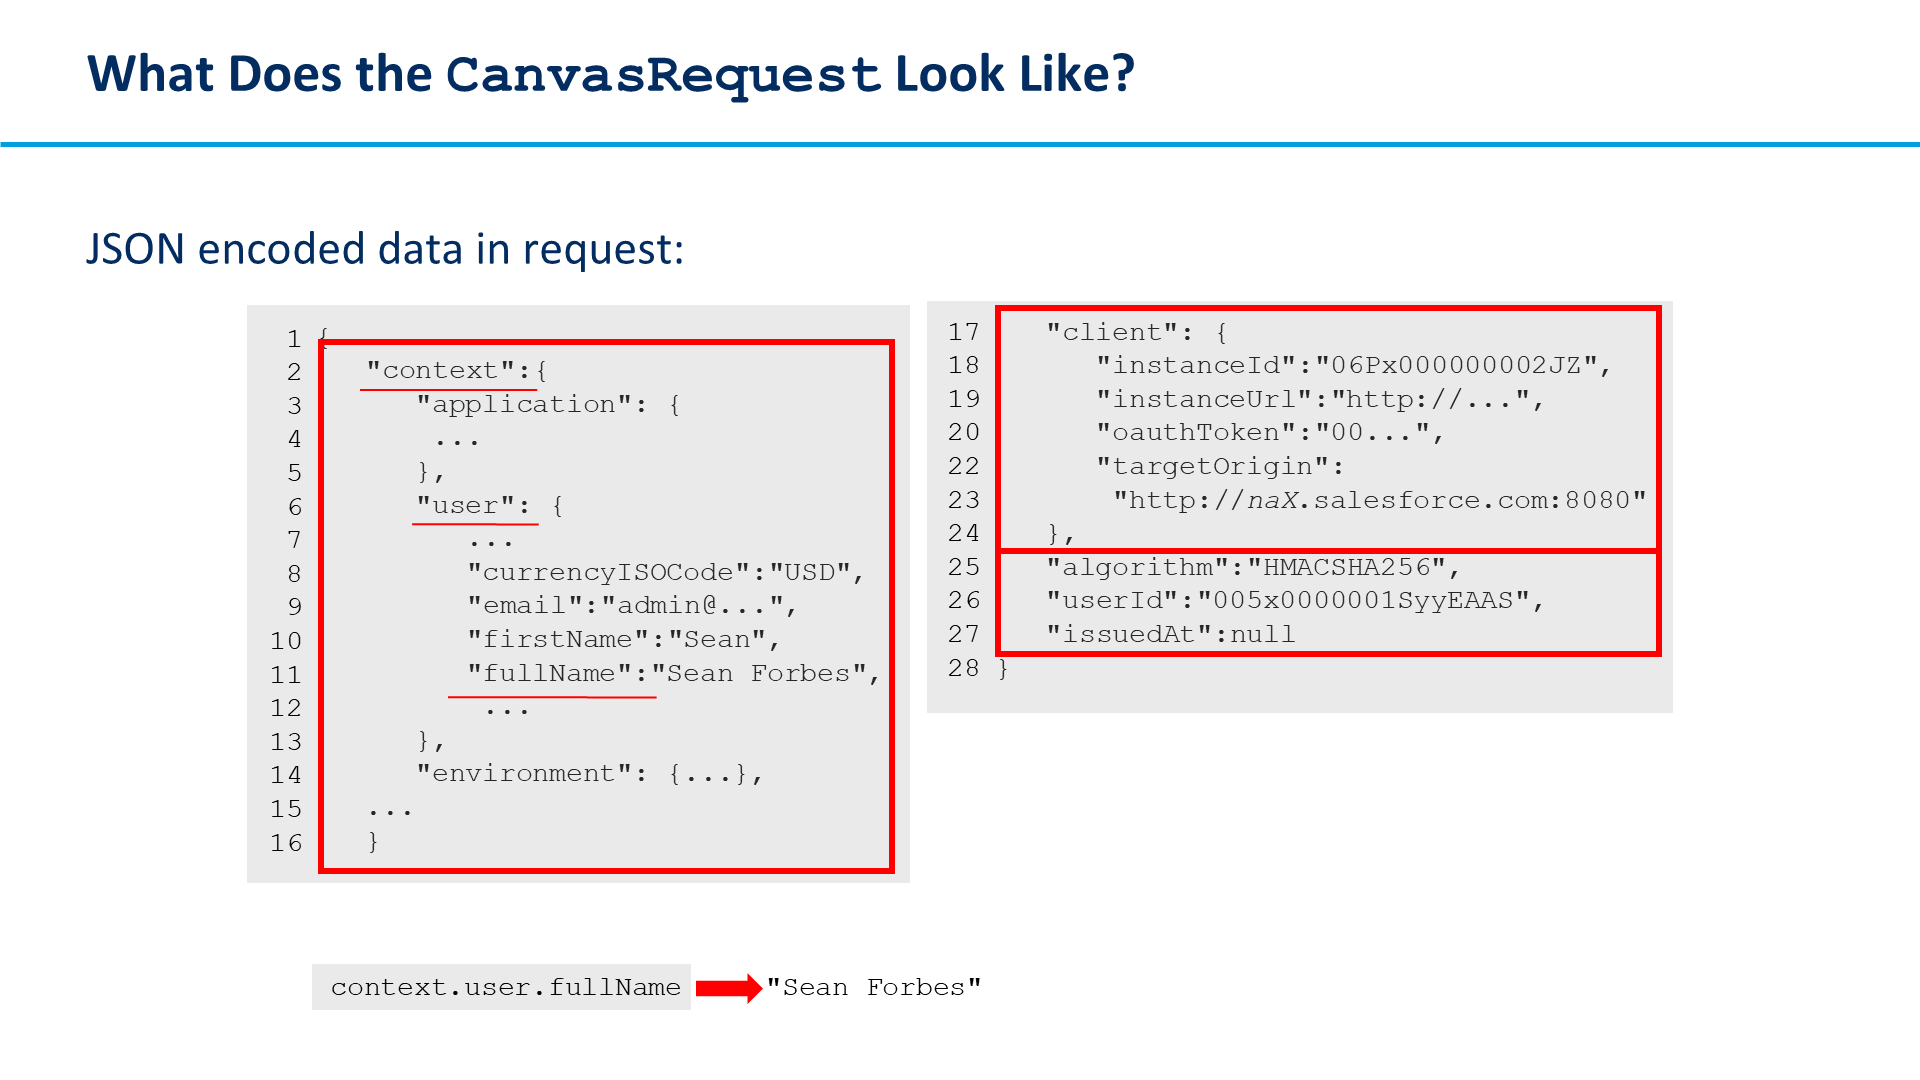Click the "http://naX.salesforce.com:8080" value

[x=1380, y=500]
